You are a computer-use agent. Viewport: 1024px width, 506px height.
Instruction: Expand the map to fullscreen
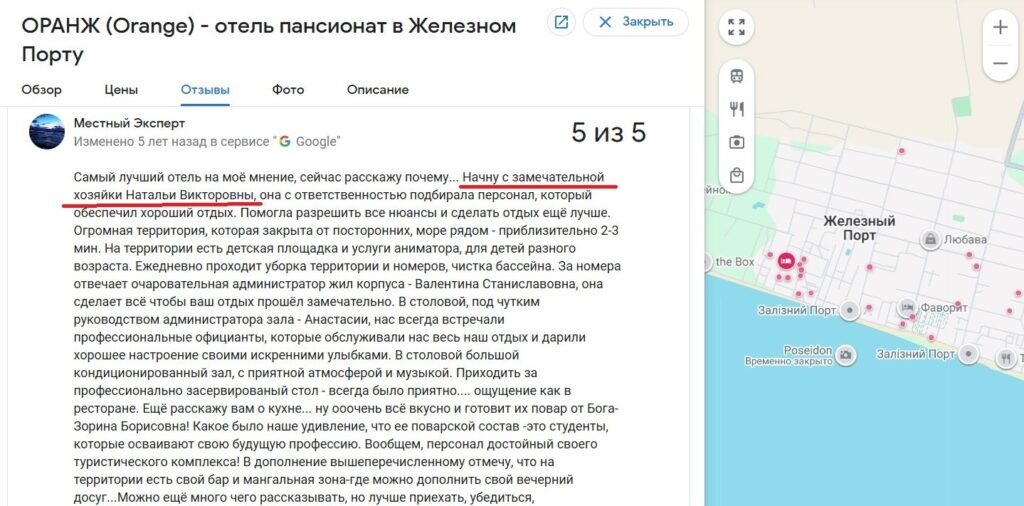pyautogui.click(x=737, y=27)
